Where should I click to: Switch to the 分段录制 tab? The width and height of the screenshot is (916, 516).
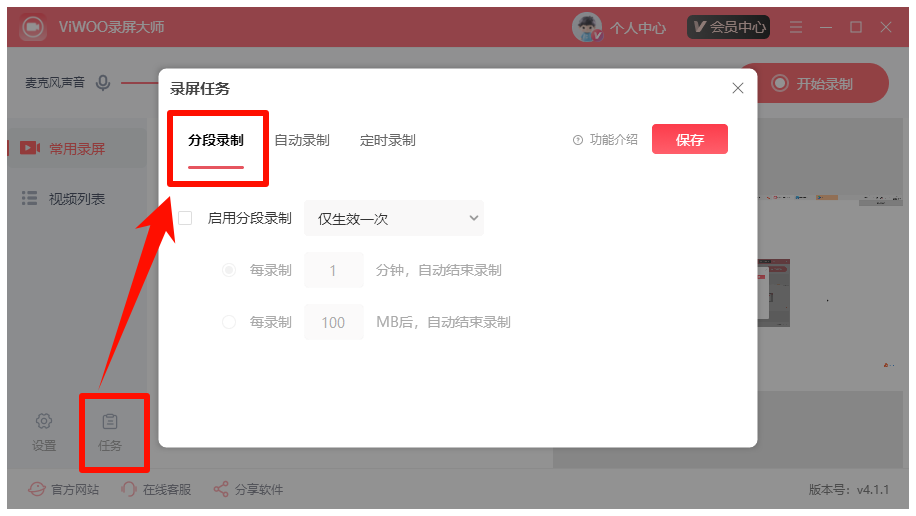[216, 140]
